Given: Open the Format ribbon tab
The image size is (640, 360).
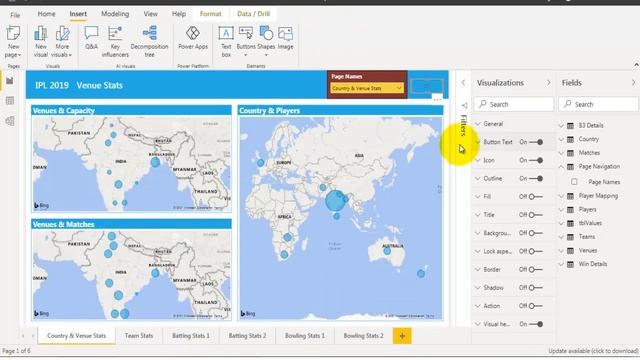Looking at the screenshot, I should tap(211, 14).
